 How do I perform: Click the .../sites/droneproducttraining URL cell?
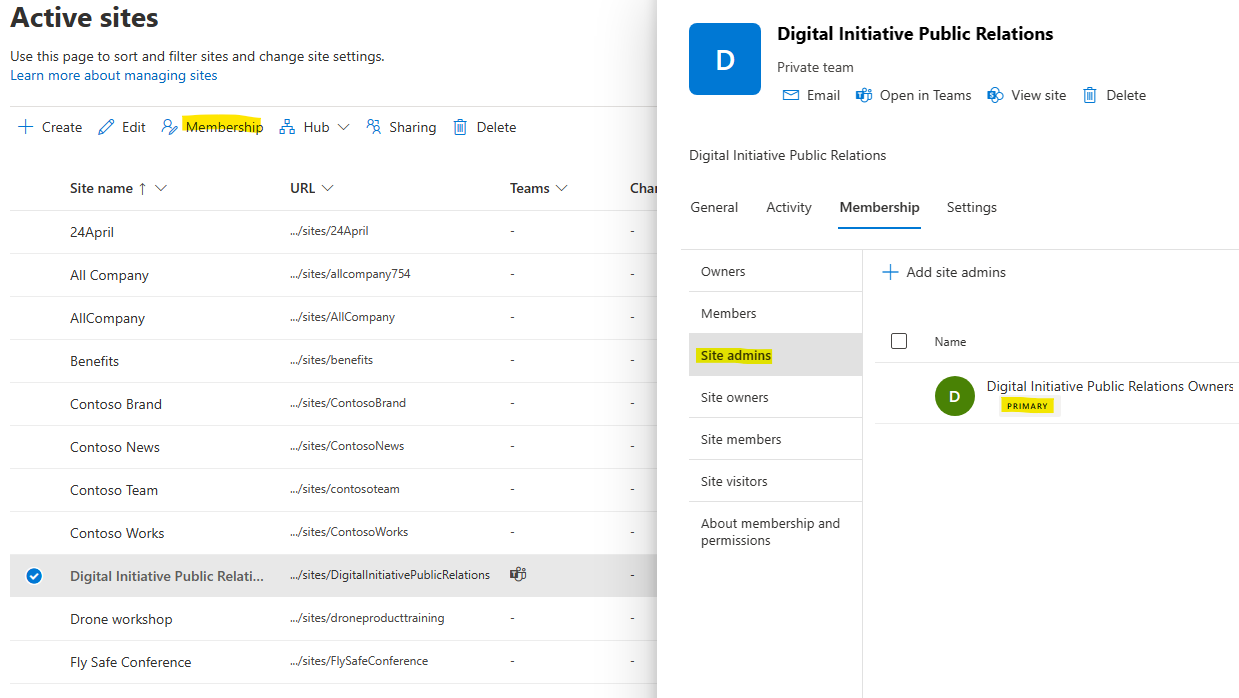(367, 618)
